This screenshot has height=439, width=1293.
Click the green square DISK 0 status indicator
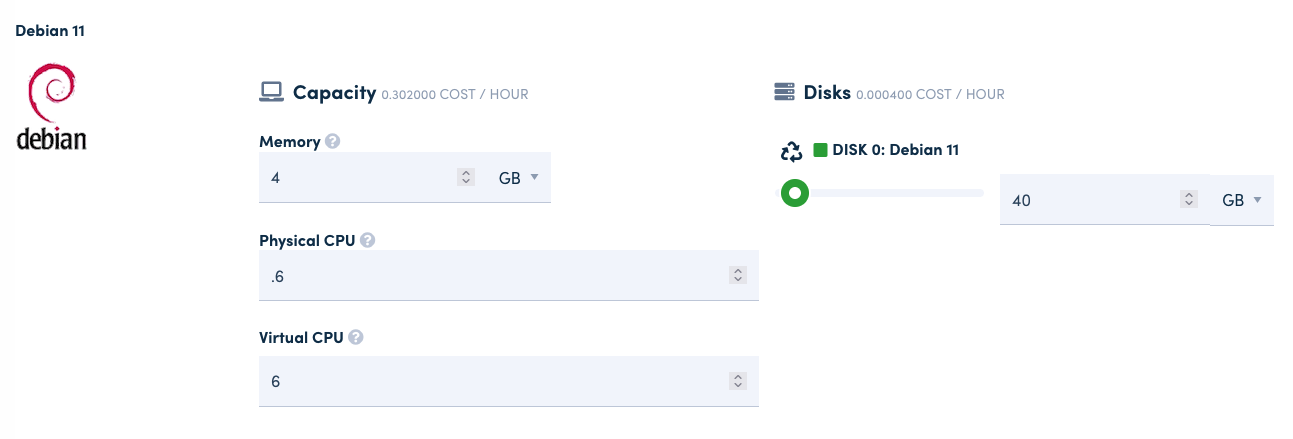[820, 150]
